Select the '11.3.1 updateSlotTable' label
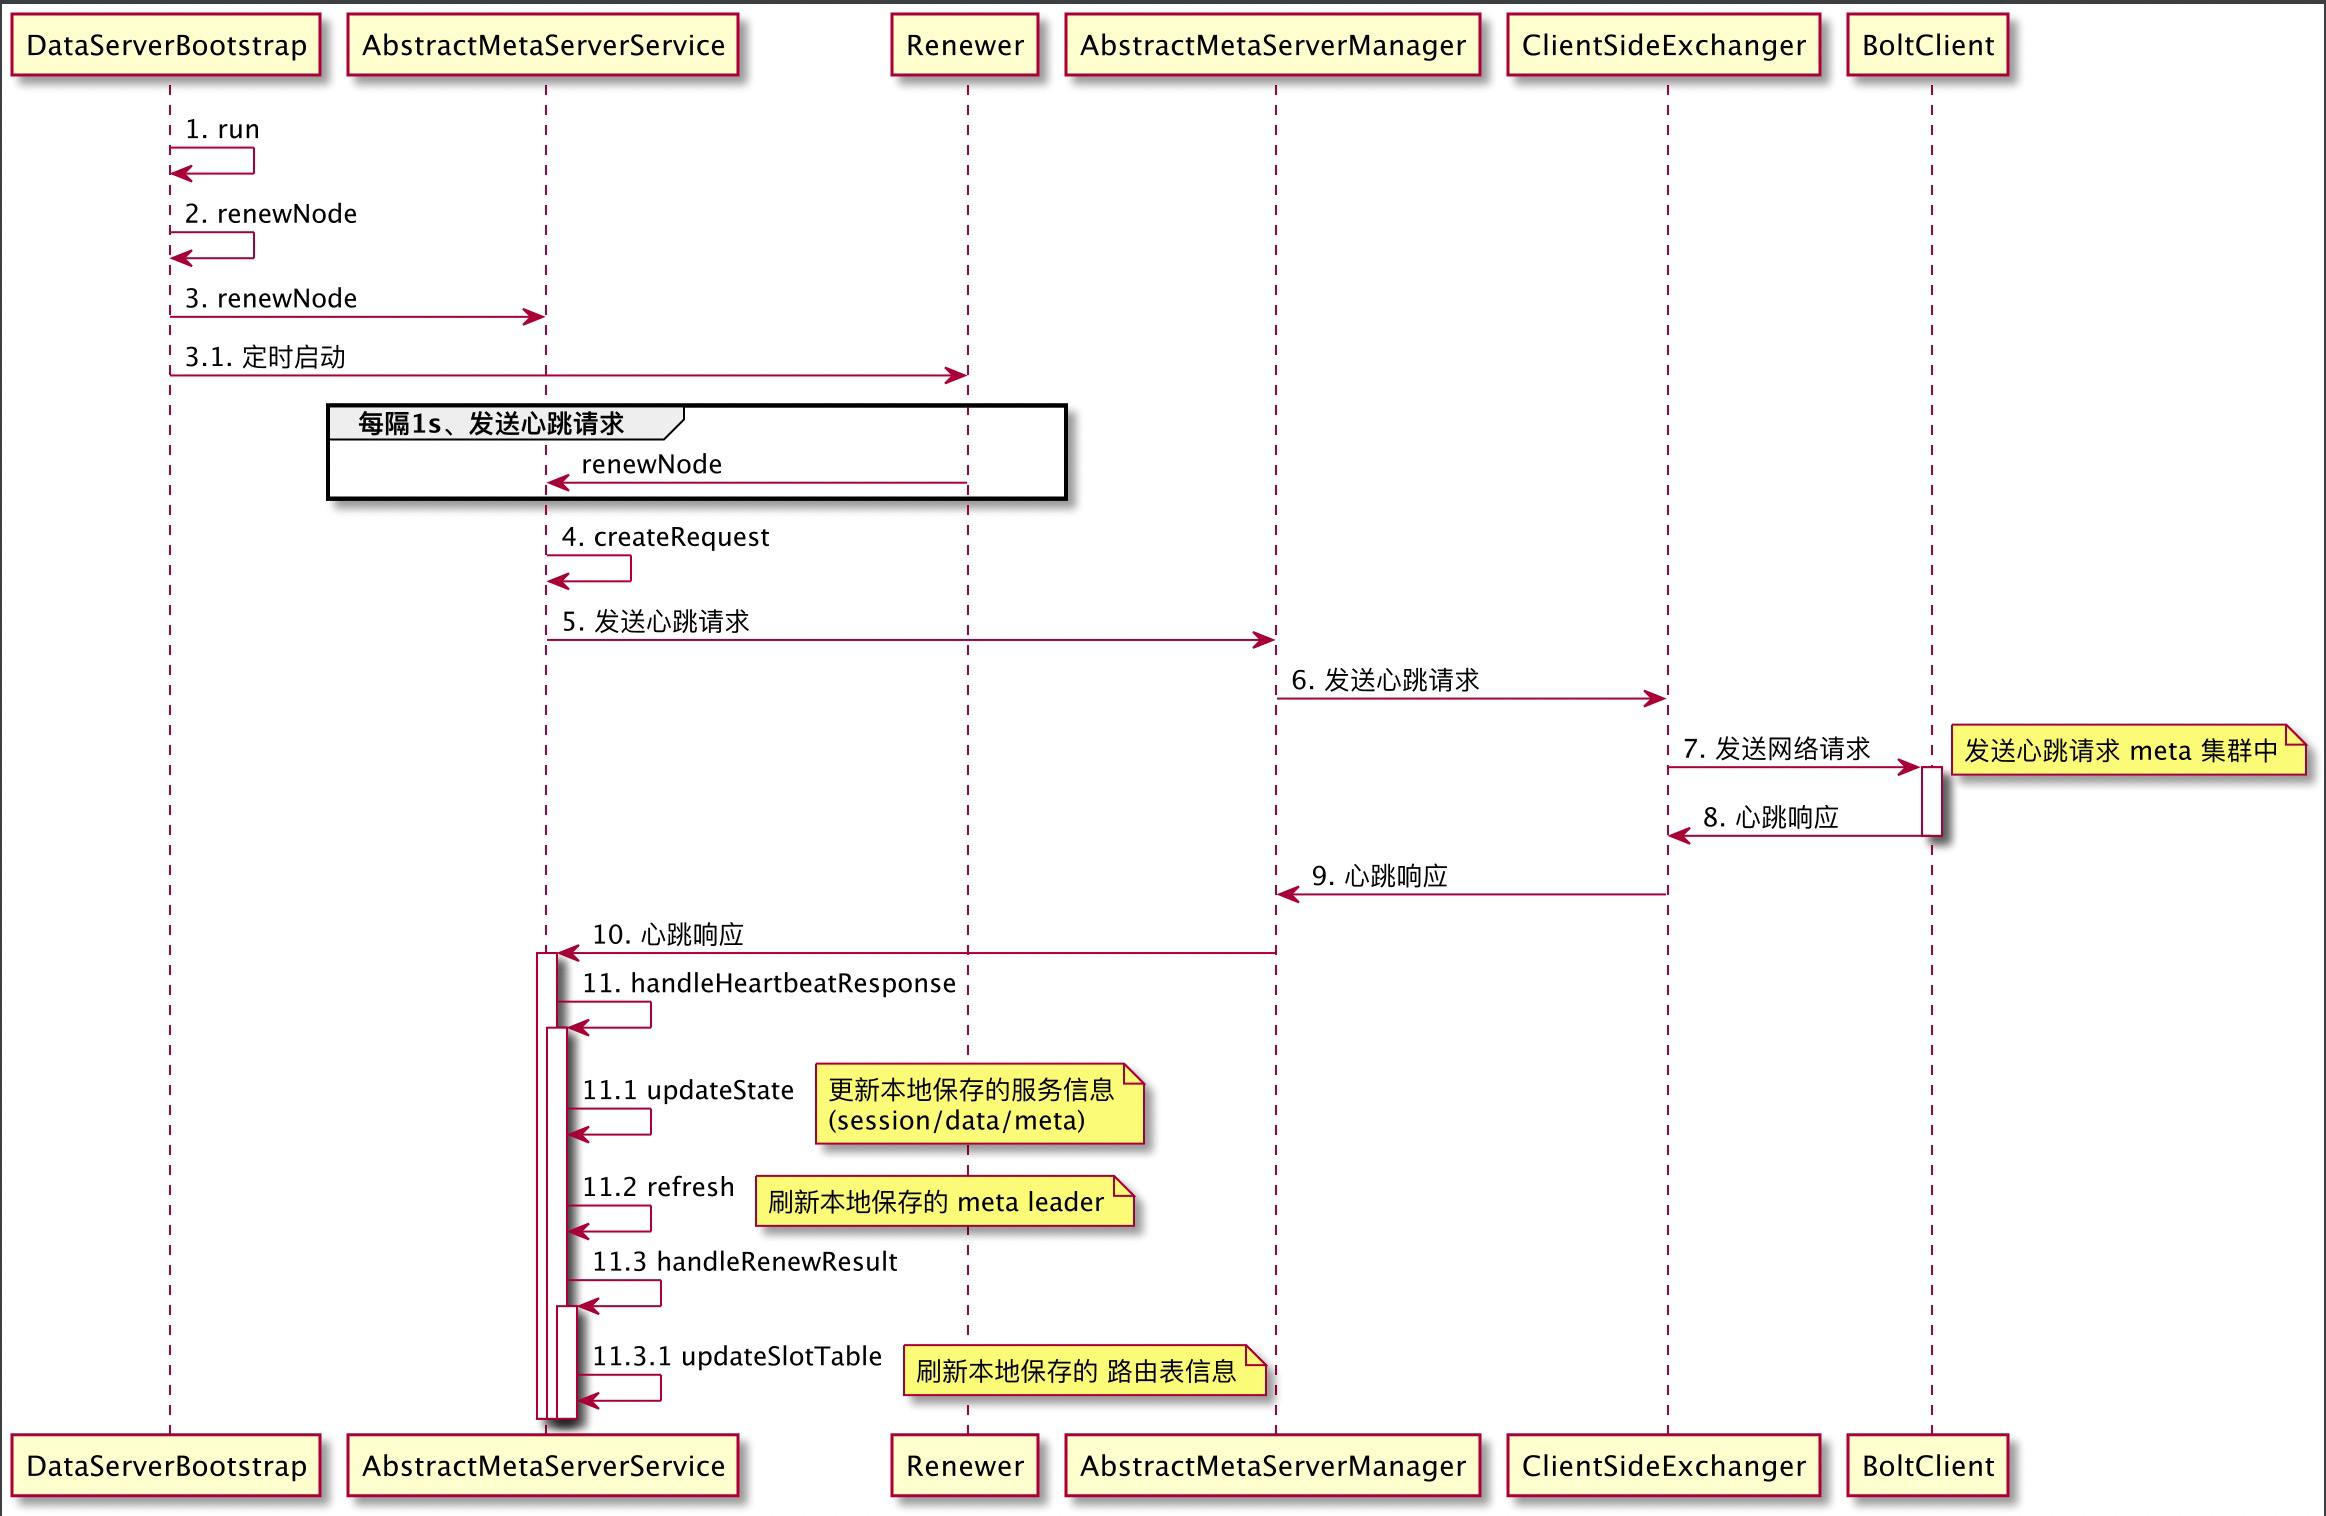The width and height of the screenshot is (2326, 1516). (737, 1356)
